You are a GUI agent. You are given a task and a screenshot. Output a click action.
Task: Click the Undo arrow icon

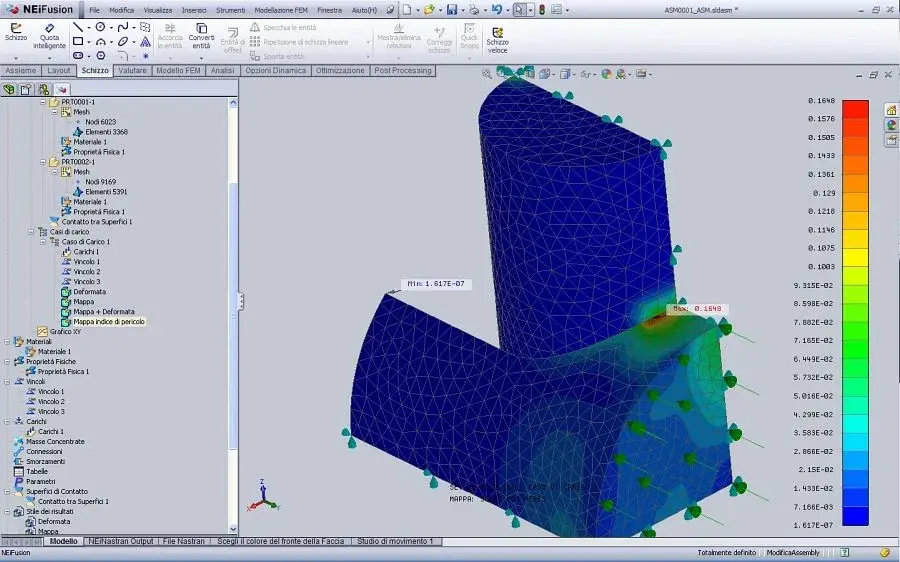click(496, 10)
